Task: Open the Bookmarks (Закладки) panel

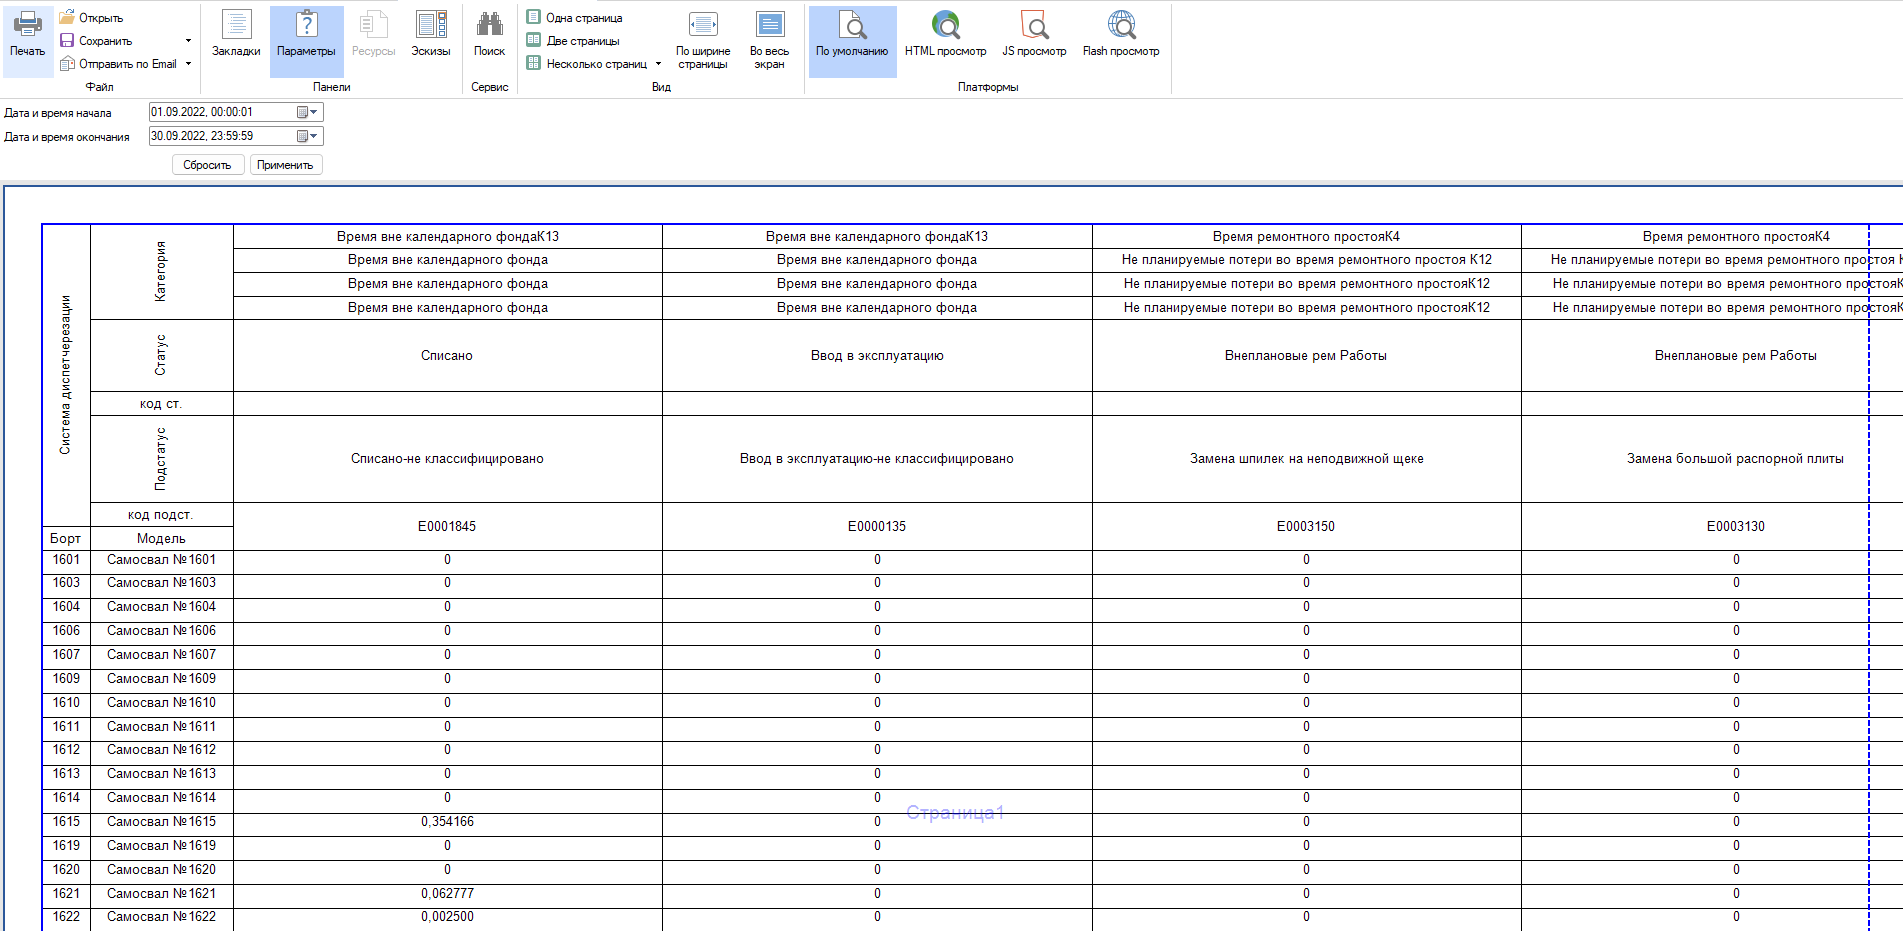Action: [236, 35]
